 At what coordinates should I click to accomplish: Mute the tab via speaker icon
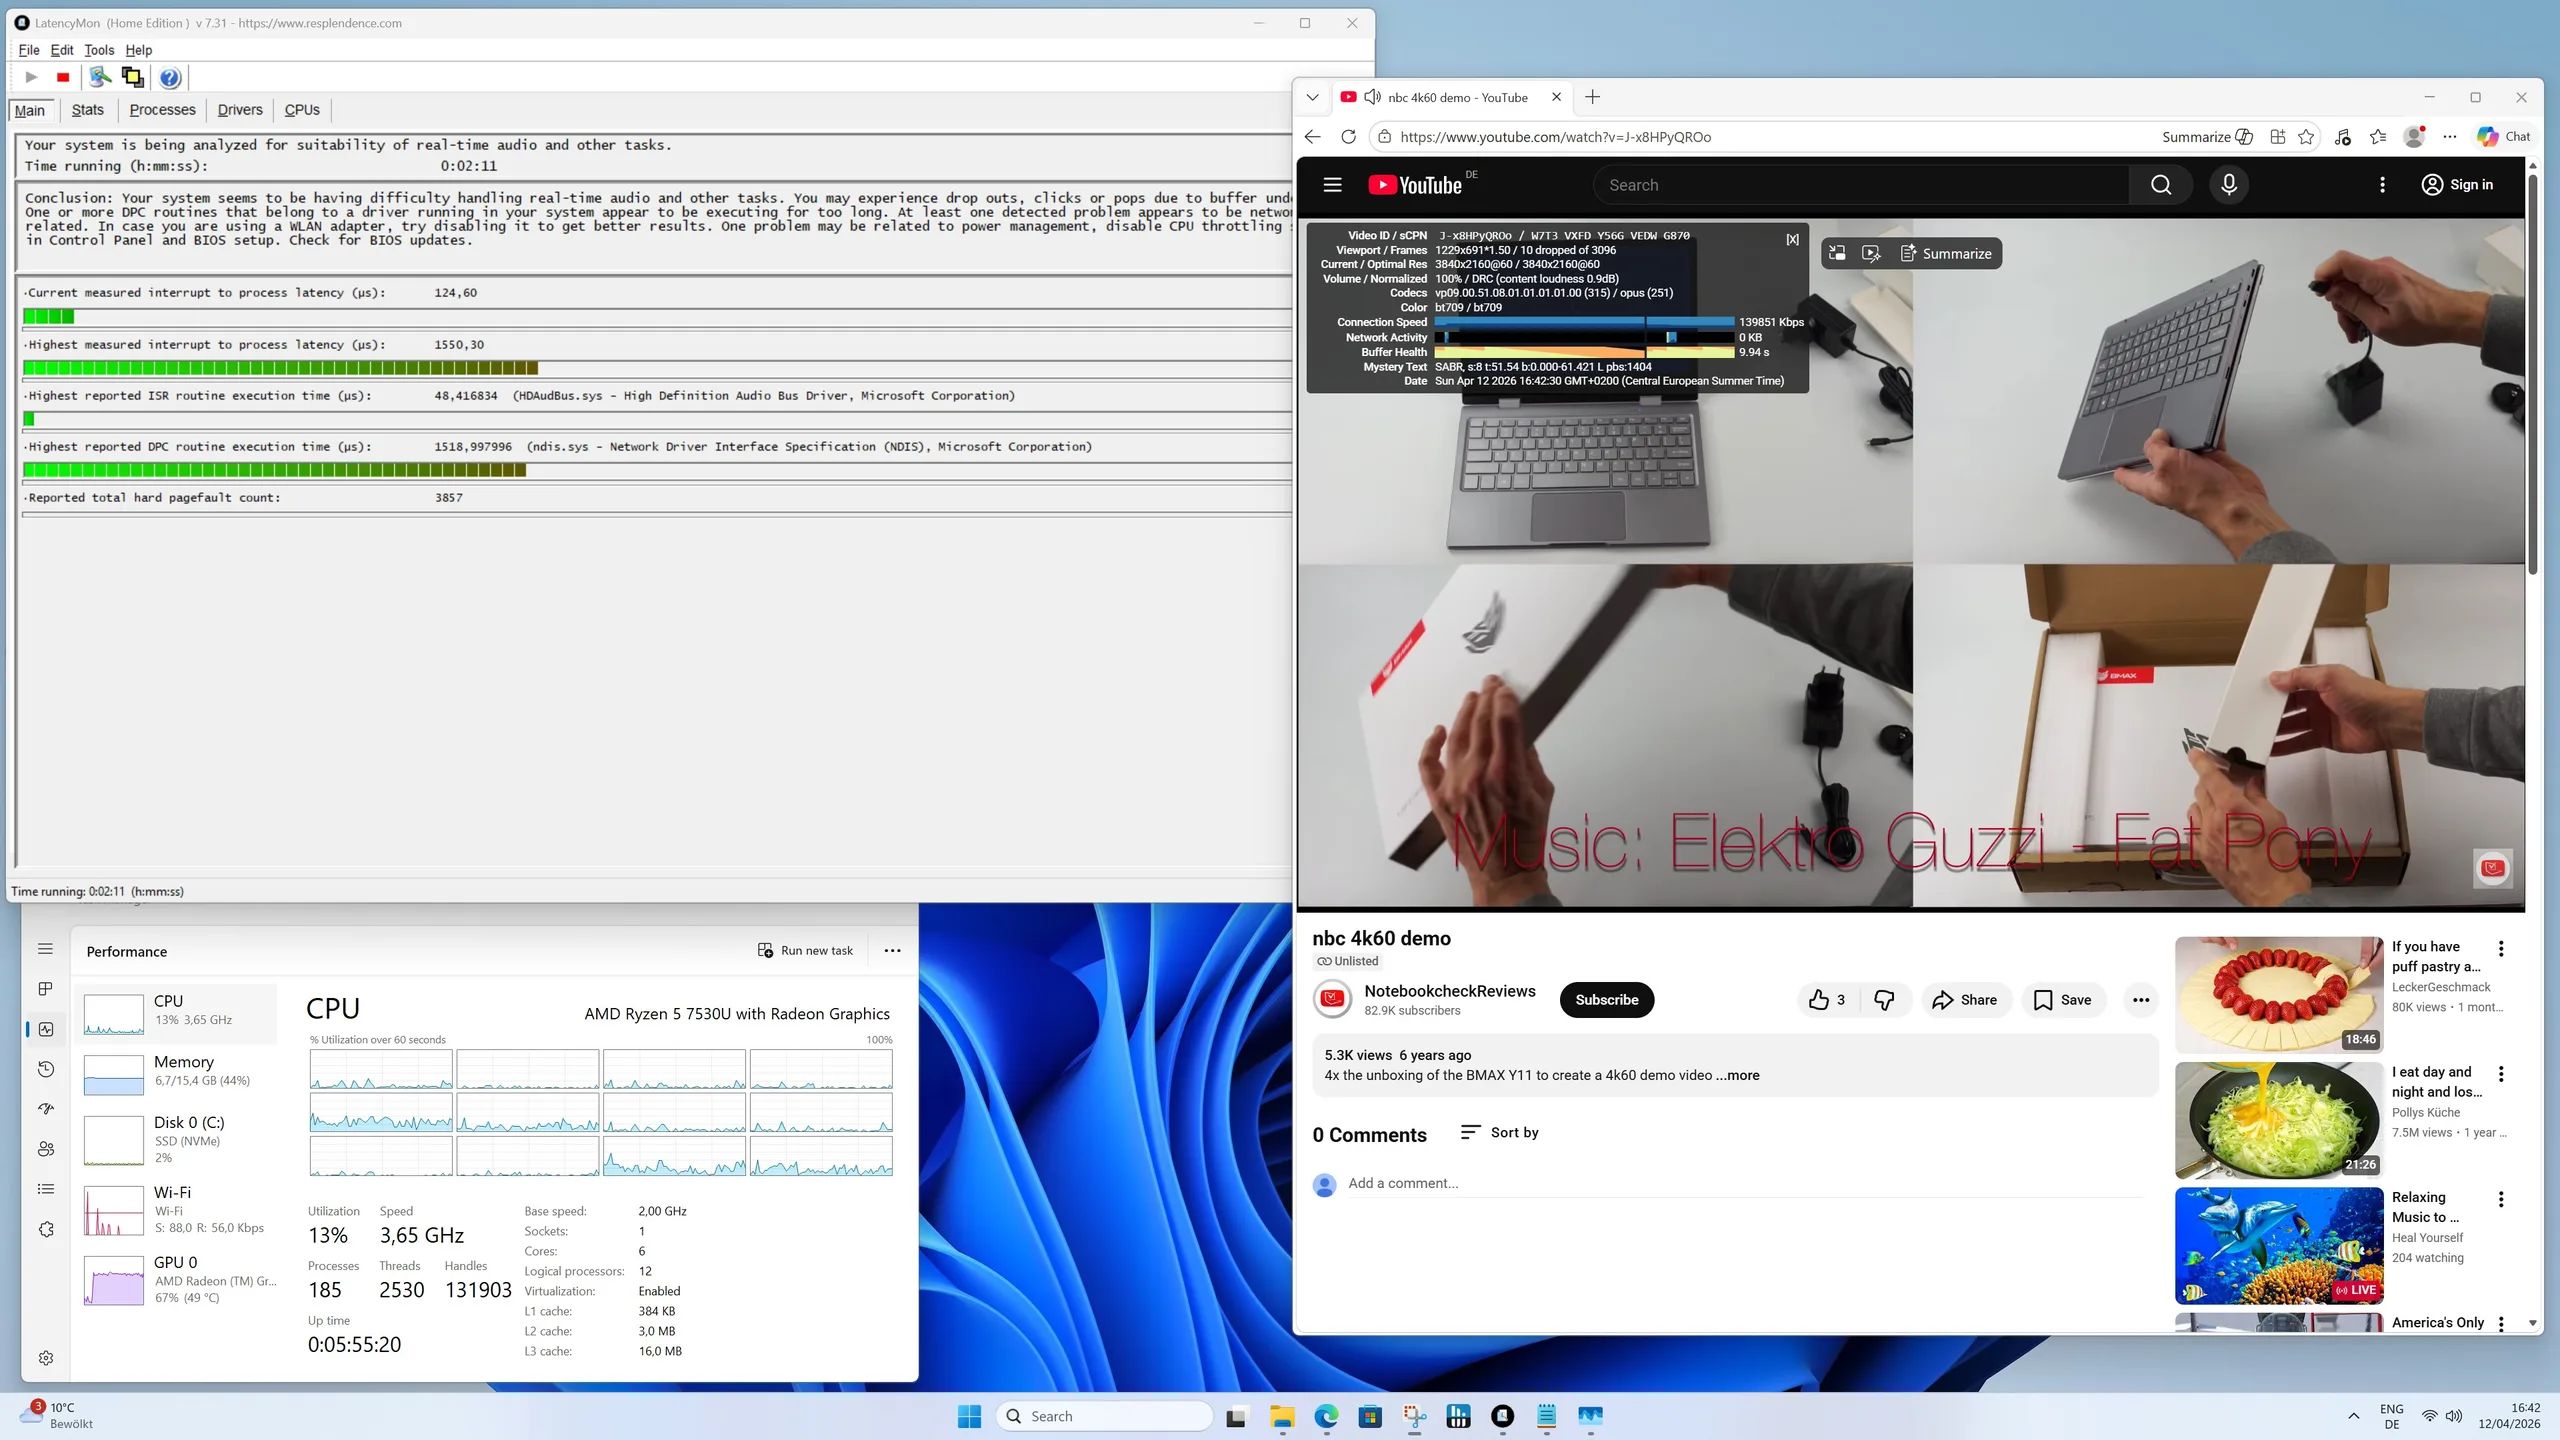tap(1373, 97)
